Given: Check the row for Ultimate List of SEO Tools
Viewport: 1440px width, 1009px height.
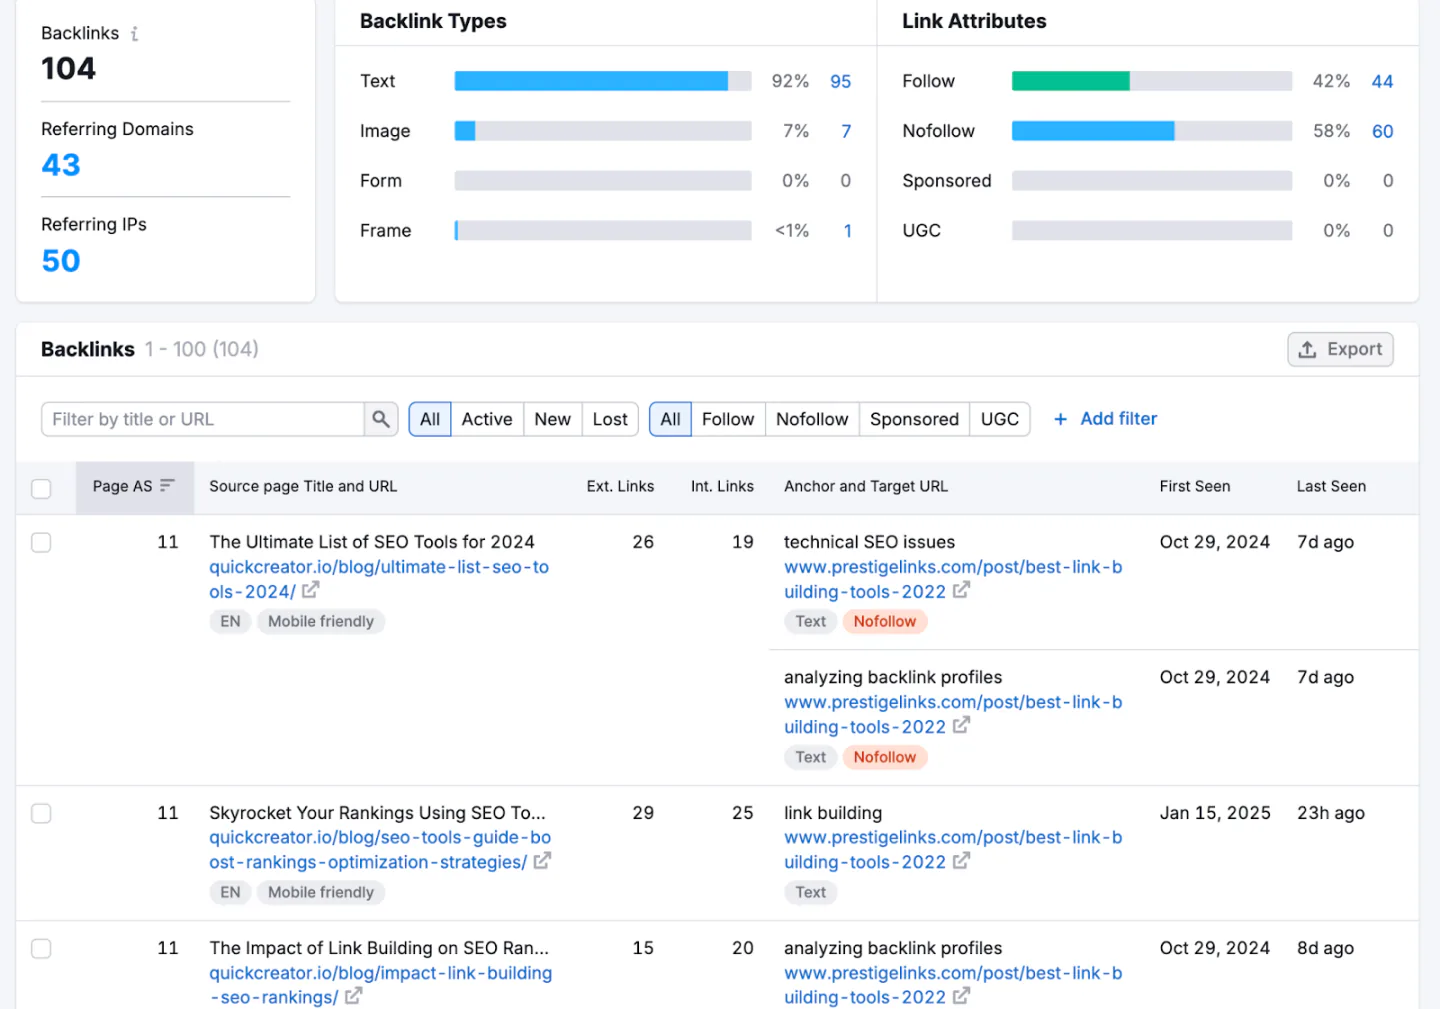Looking at the screenshot, I should [x=41, y=542].
